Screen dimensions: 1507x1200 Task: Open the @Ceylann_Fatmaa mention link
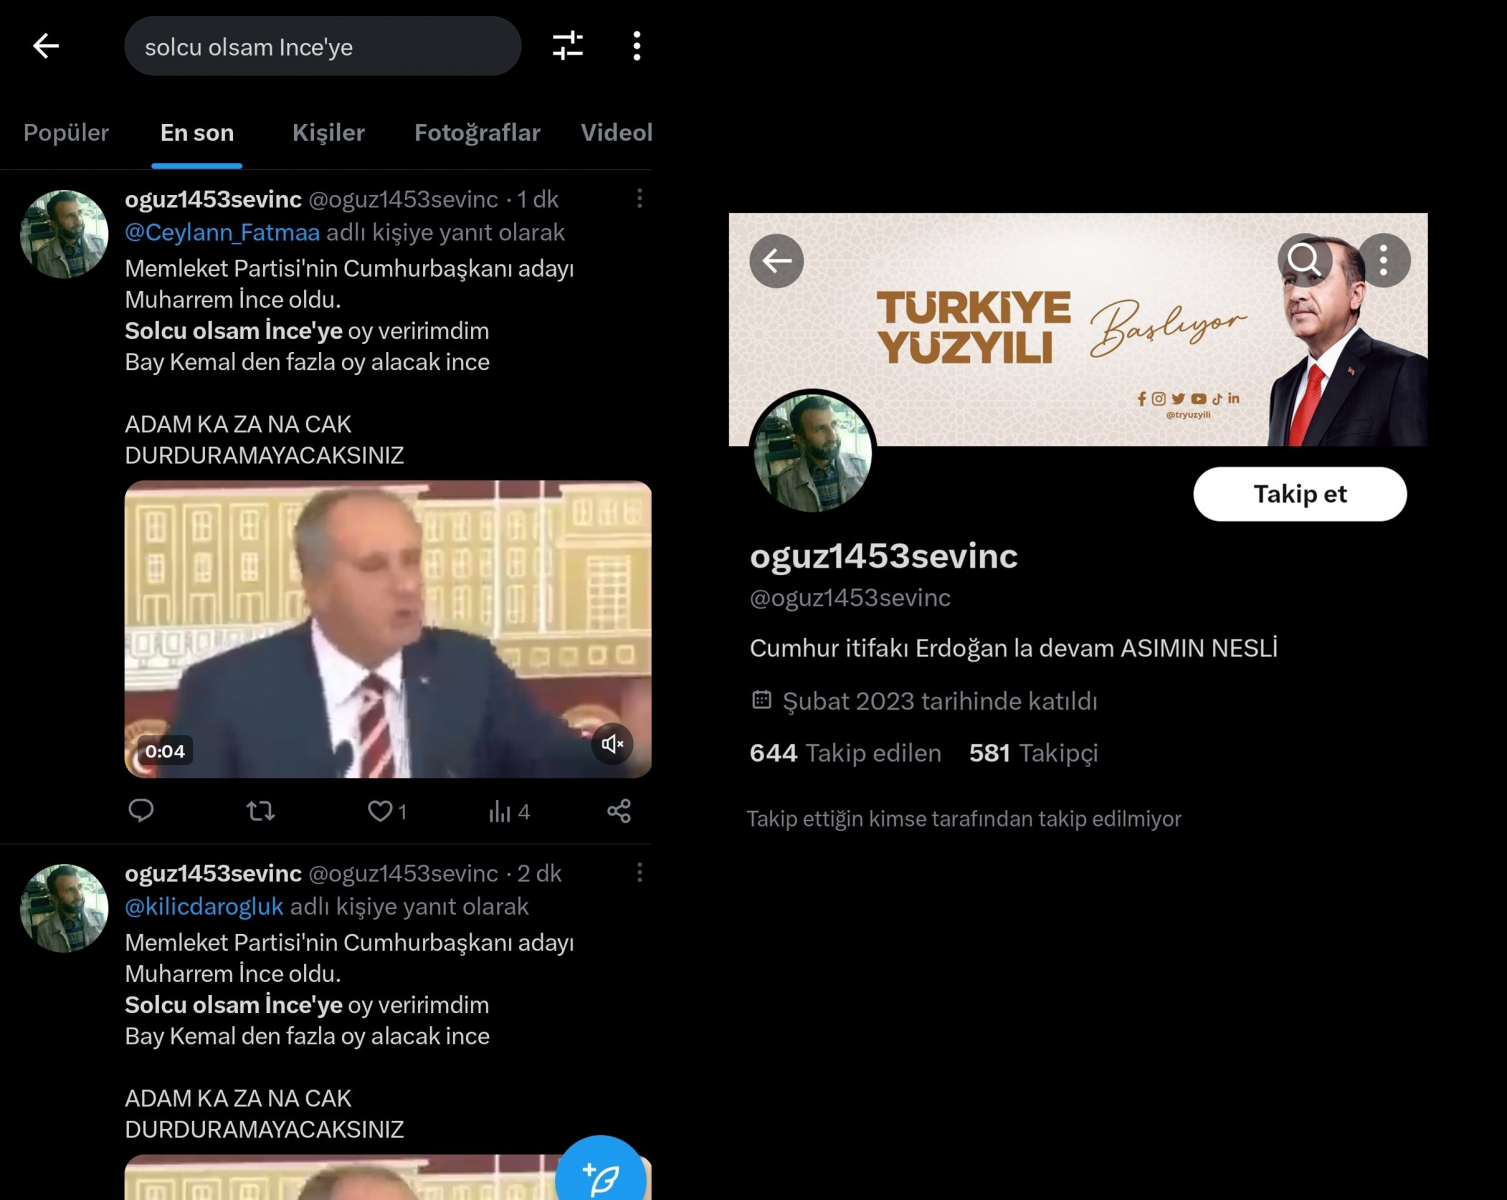(x=222, y=233)
